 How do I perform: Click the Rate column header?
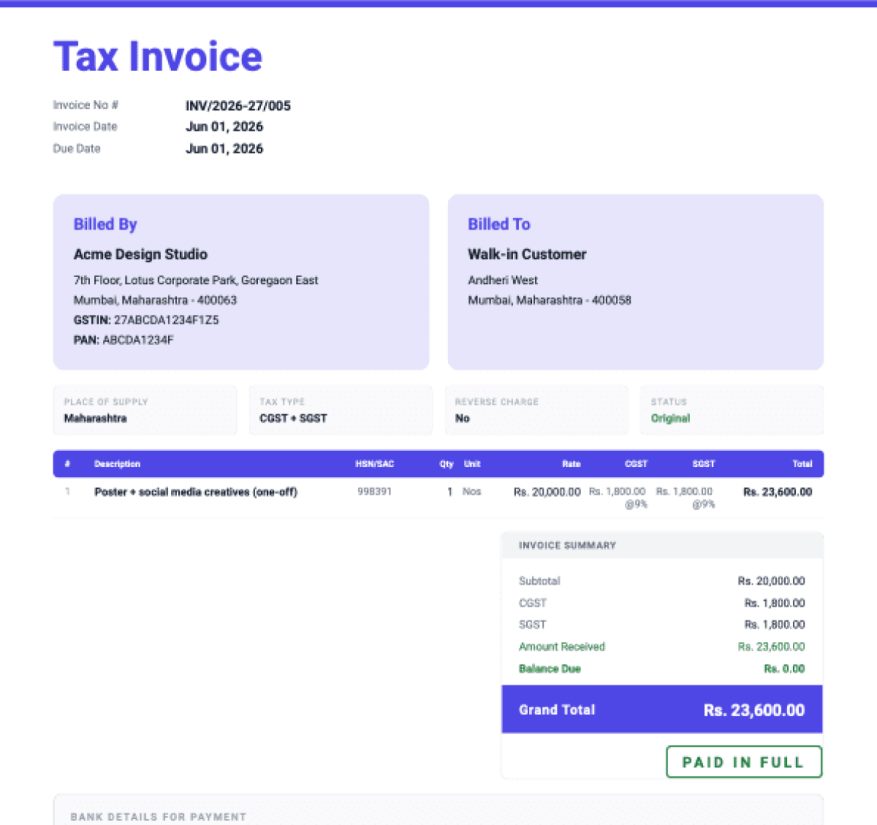coord(571,464)
